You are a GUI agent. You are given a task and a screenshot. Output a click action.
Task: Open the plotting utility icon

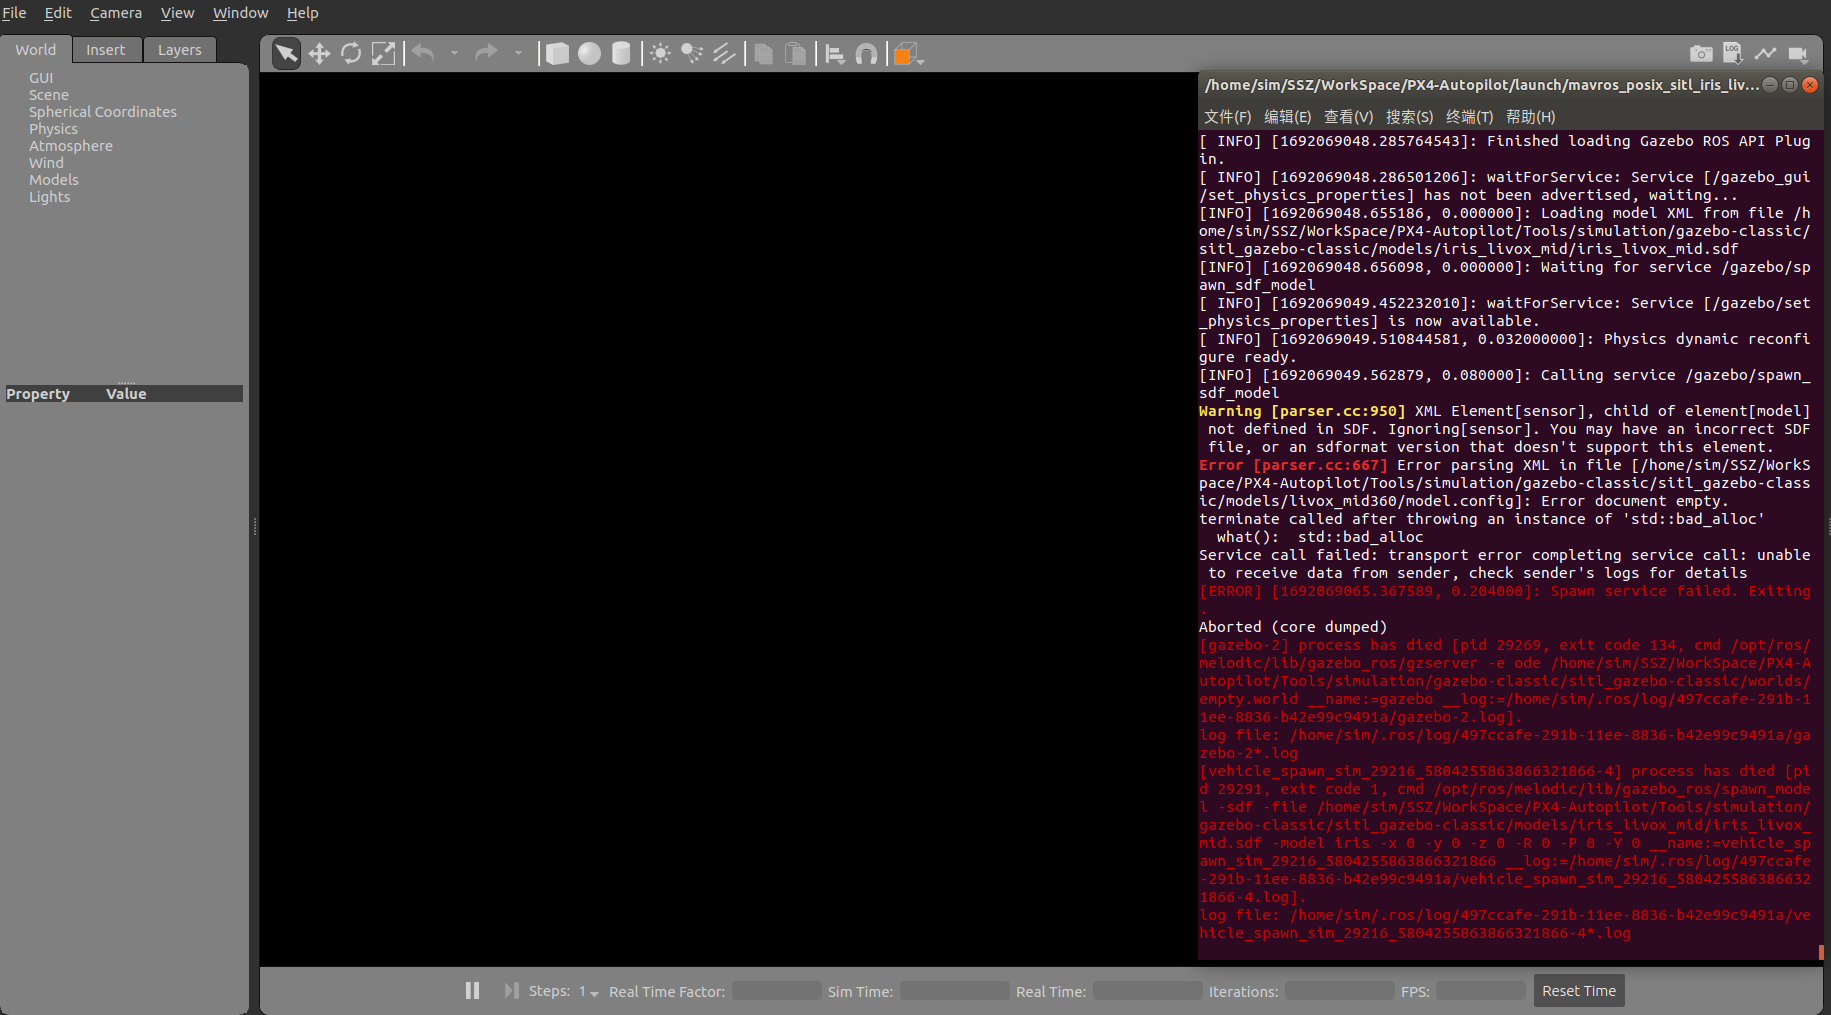1764,53
